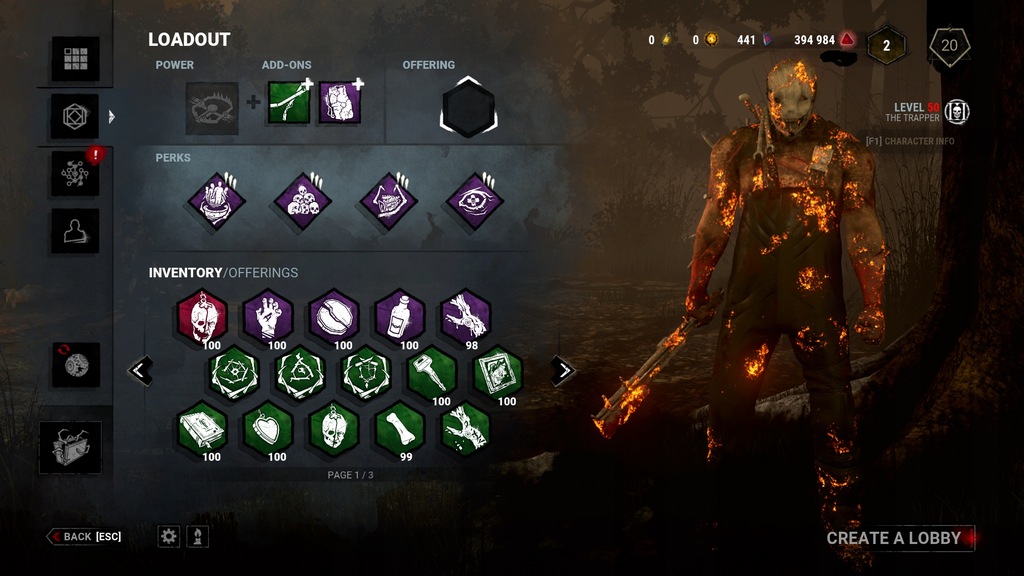Open the Bloodweb tab with alert
1024x576 pixels.
point(75,174)
